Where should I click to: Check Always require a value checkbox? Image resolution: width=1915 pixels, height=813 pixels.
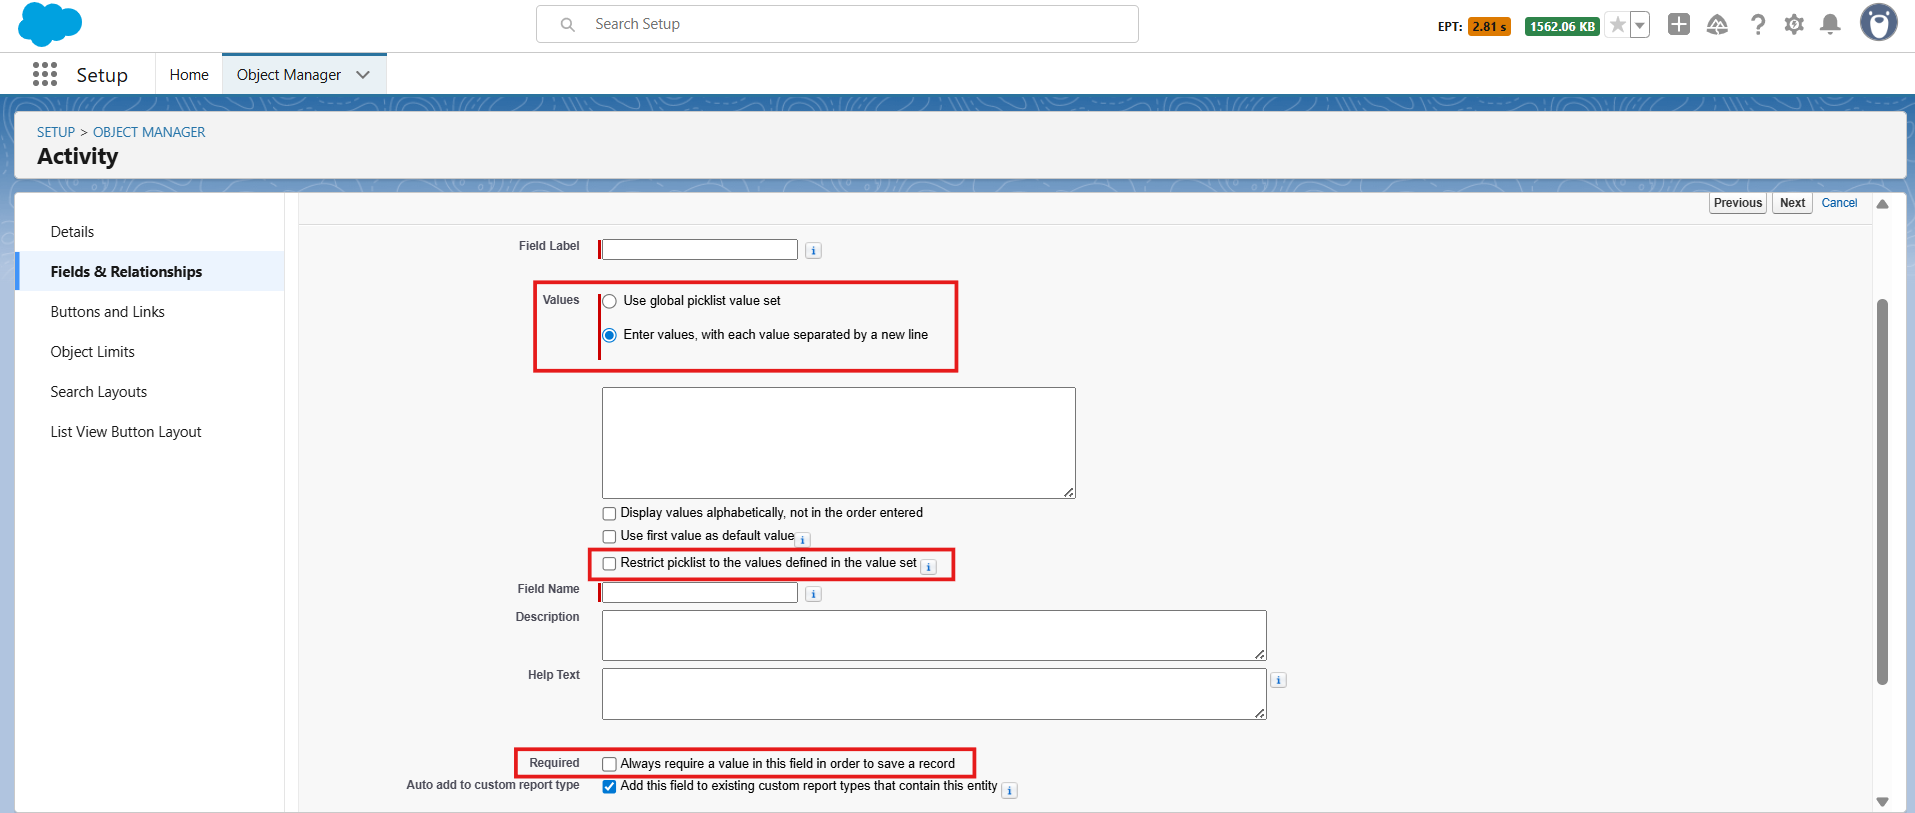609,764
